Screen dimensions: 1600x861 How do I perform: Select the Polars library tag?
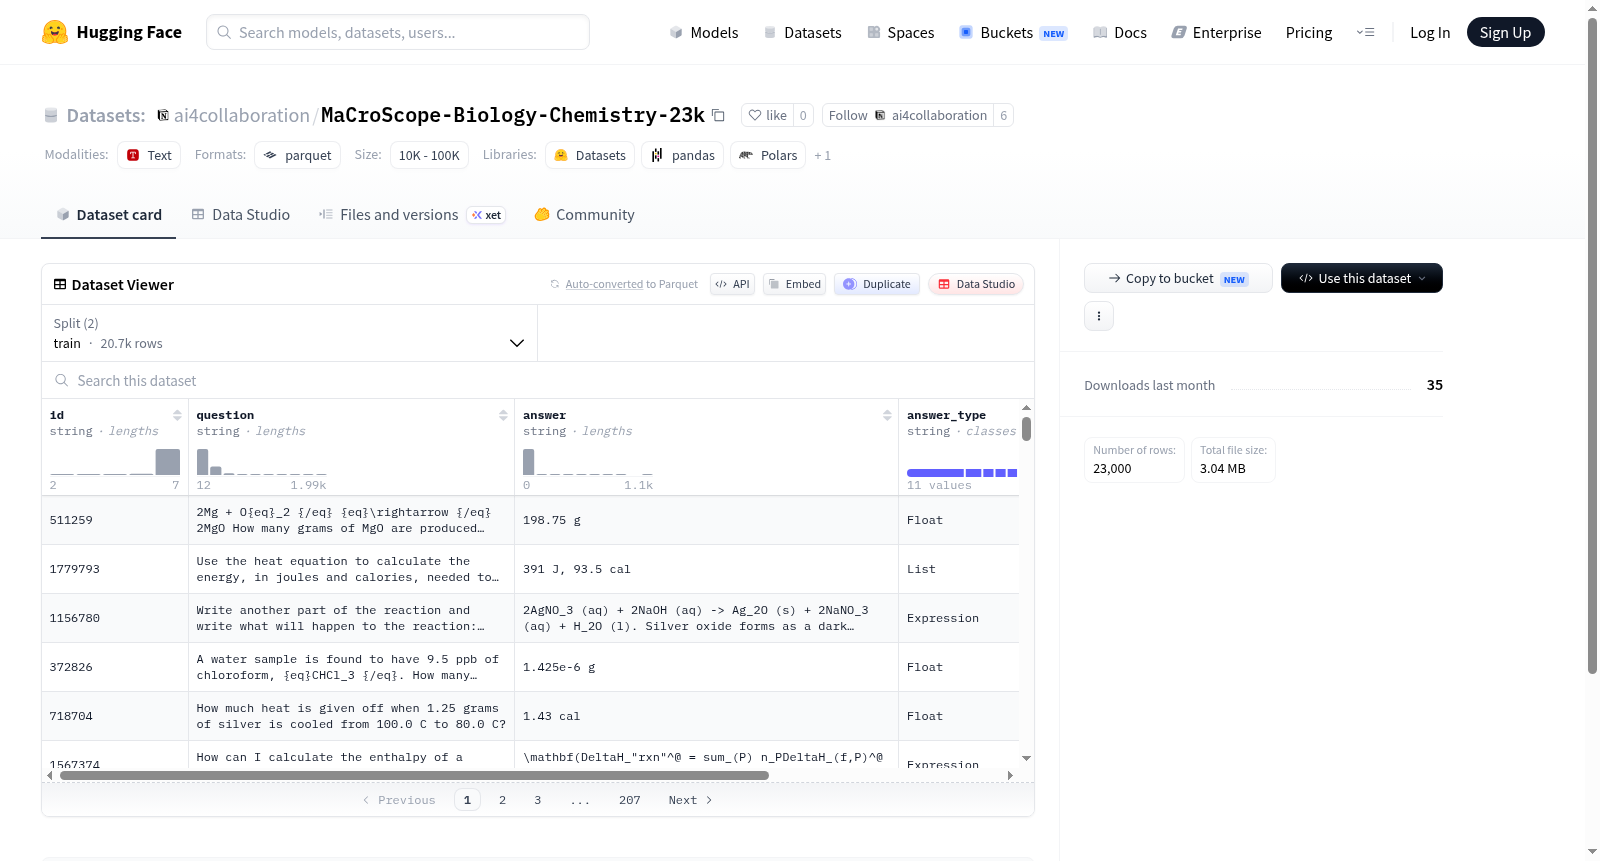pyautogui.click(x=768, y=155)
